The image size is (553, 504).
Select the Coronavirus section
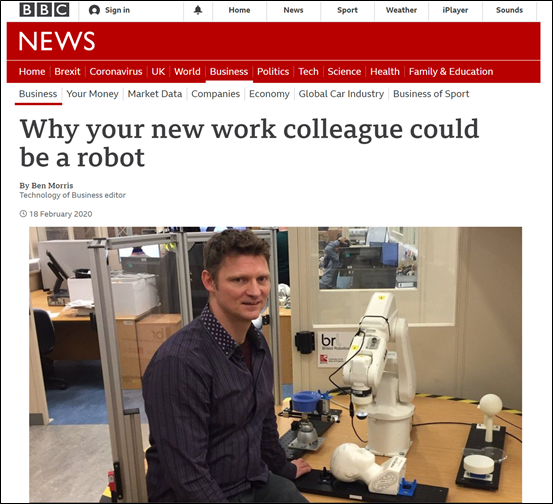coord(116,72)
